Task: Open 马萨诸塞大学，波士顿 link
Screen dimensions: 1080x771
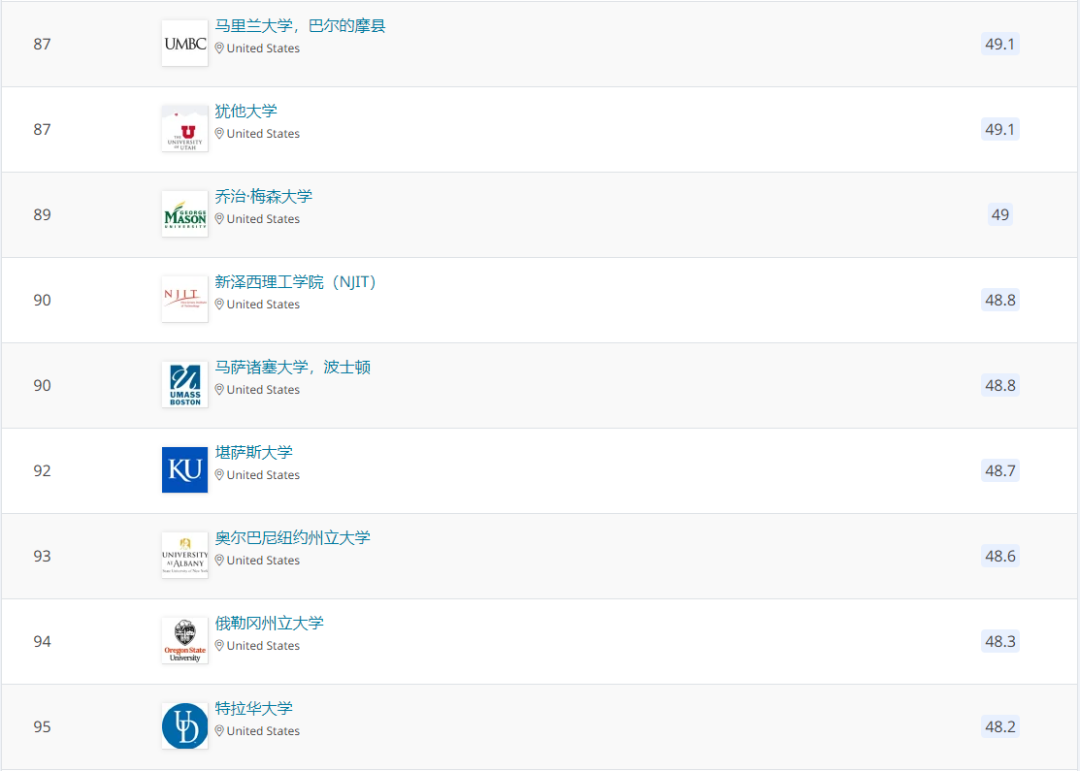Action: coord(293,367)
